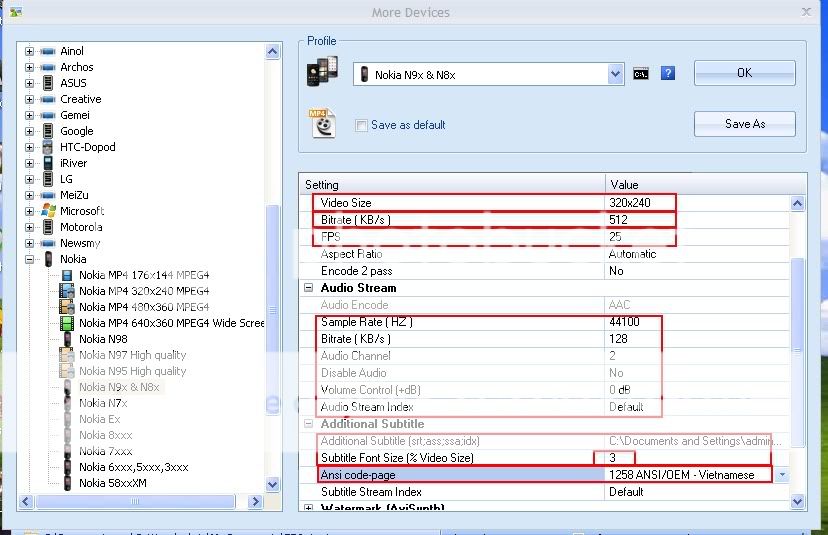Click the Microsoft Windows logo icon in tree
The height and width of the screenshot is (535, 828).
click(47, 211)
